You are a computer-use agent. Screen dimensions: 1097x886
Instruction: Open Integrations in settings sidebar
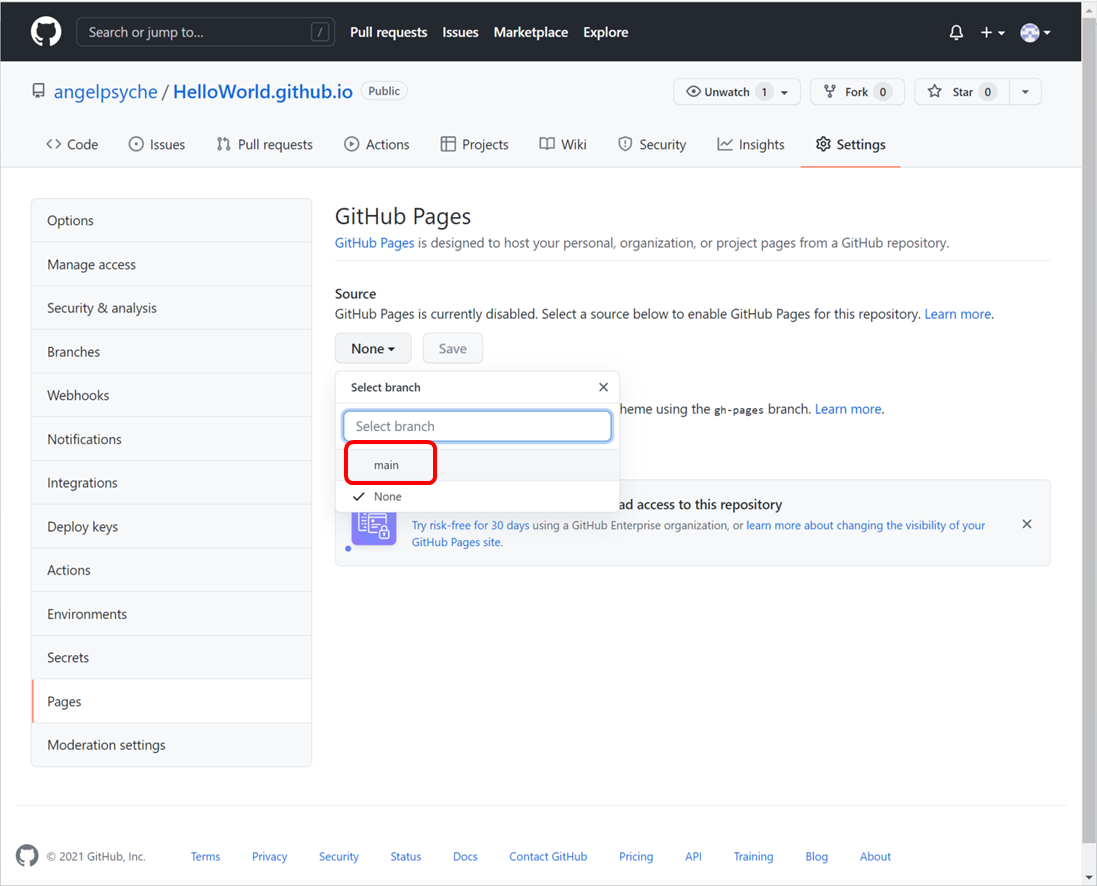tap(171, 483)
